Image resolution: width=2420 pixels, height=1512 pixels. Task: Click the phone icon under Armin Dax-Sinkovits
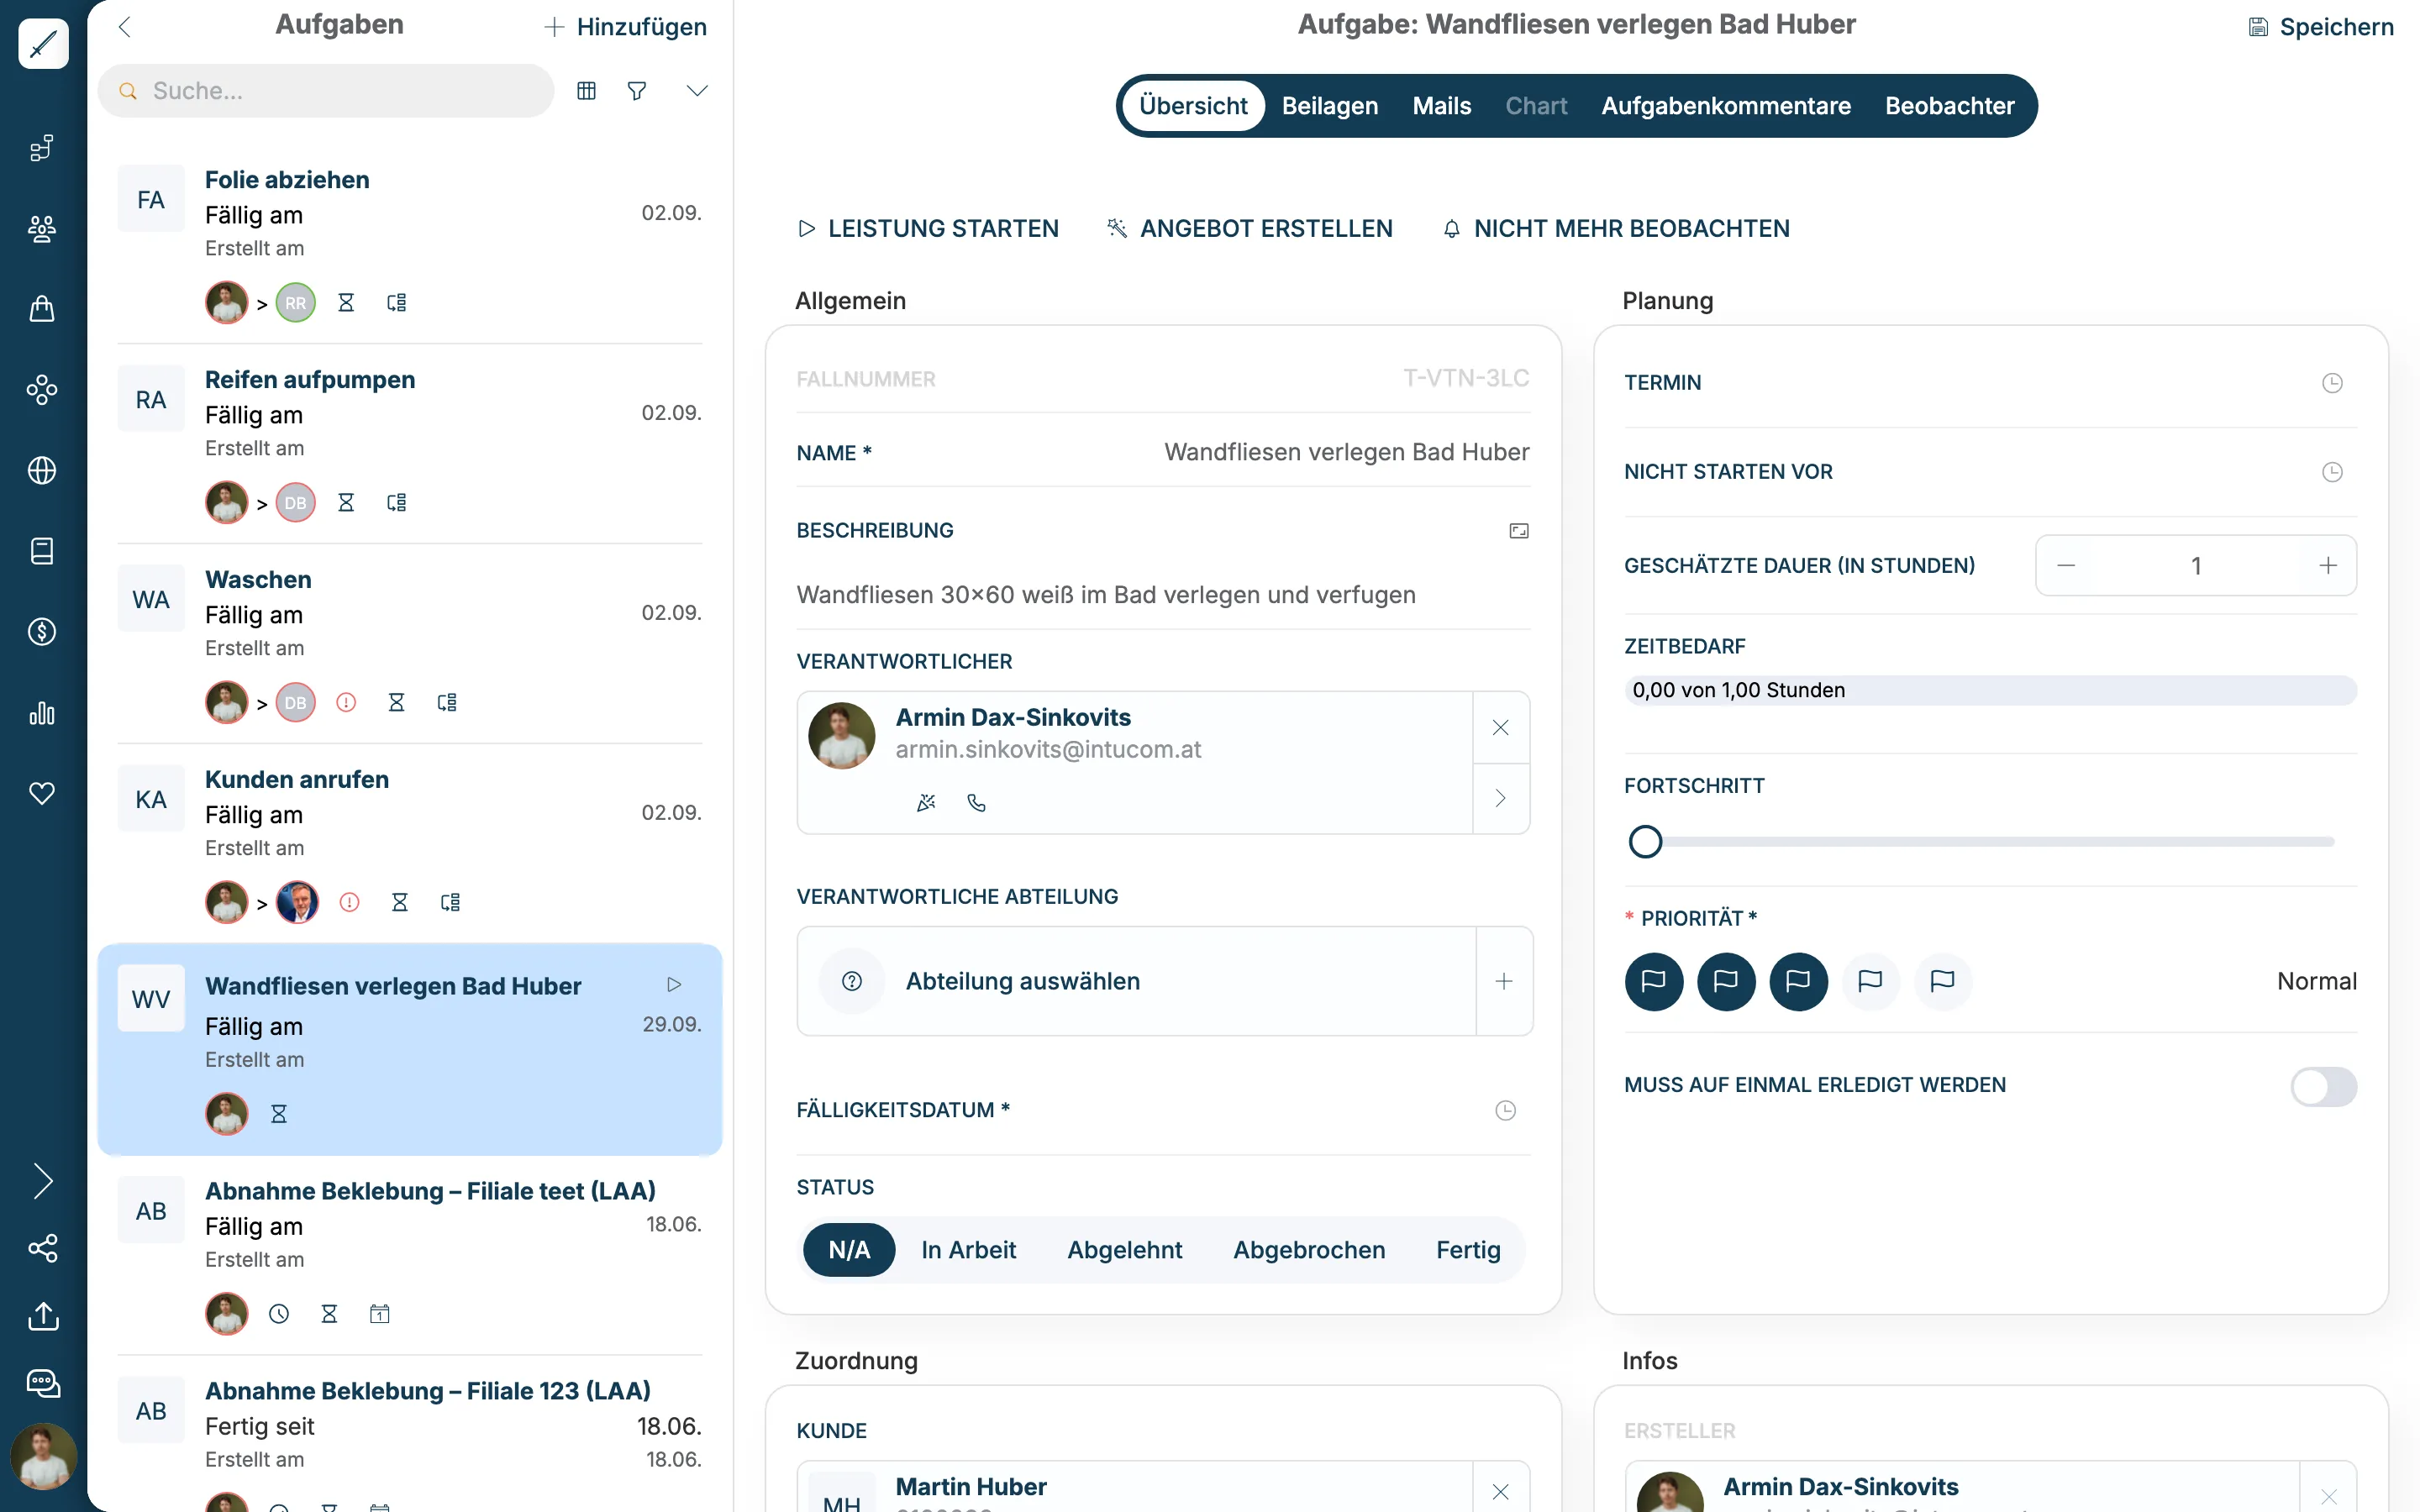tap(977, 802)
